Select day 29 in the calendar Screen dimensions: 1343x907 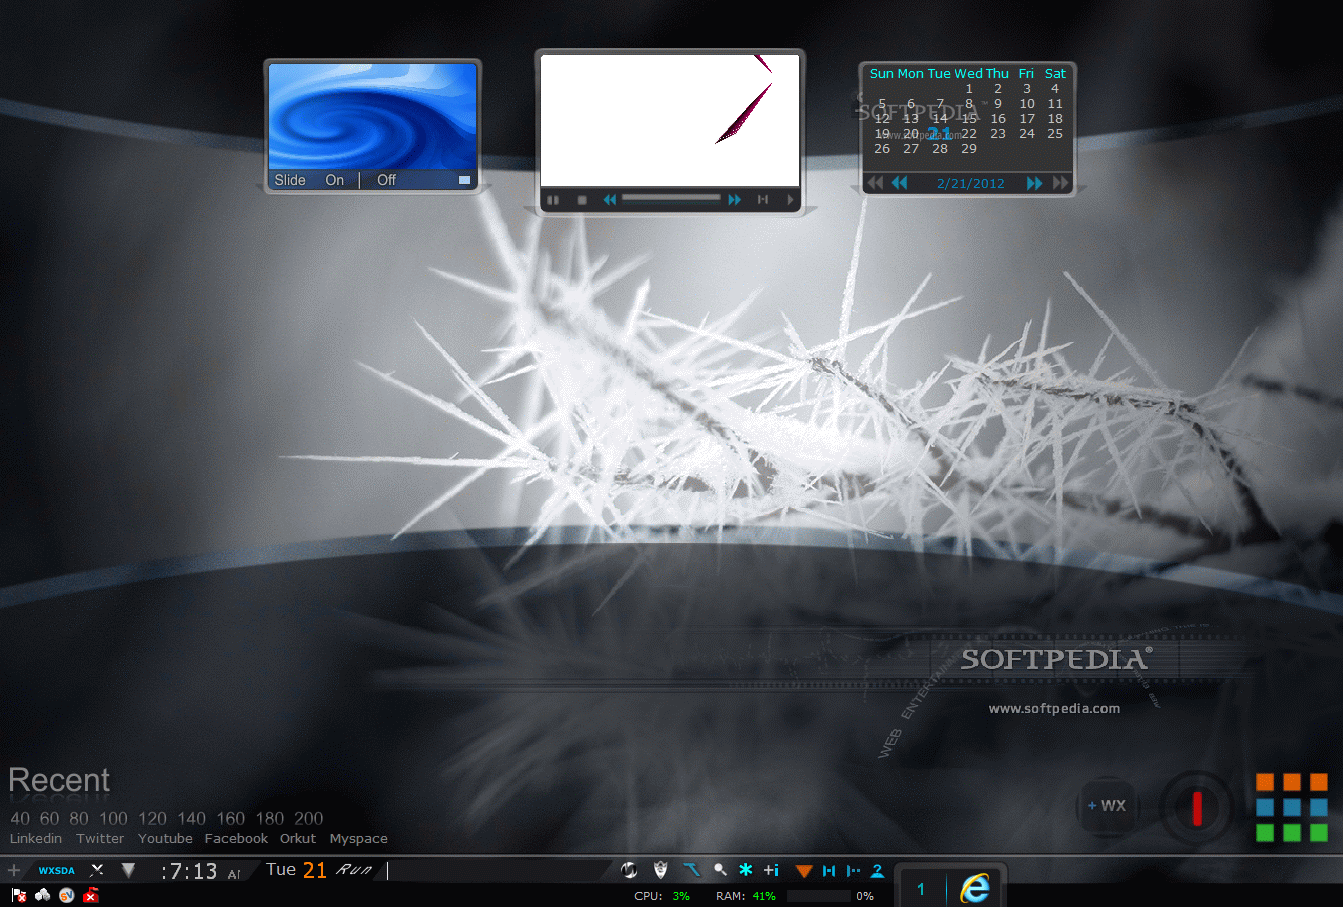[969, 149]
